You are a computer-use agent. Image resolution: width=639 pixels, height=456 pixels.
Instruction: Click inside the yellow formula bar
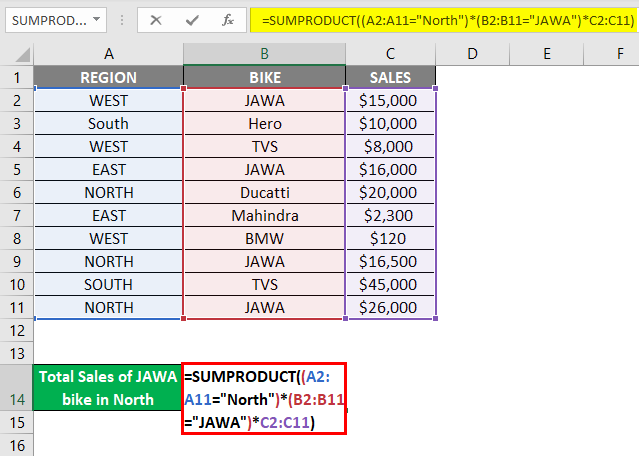(444, 20)
